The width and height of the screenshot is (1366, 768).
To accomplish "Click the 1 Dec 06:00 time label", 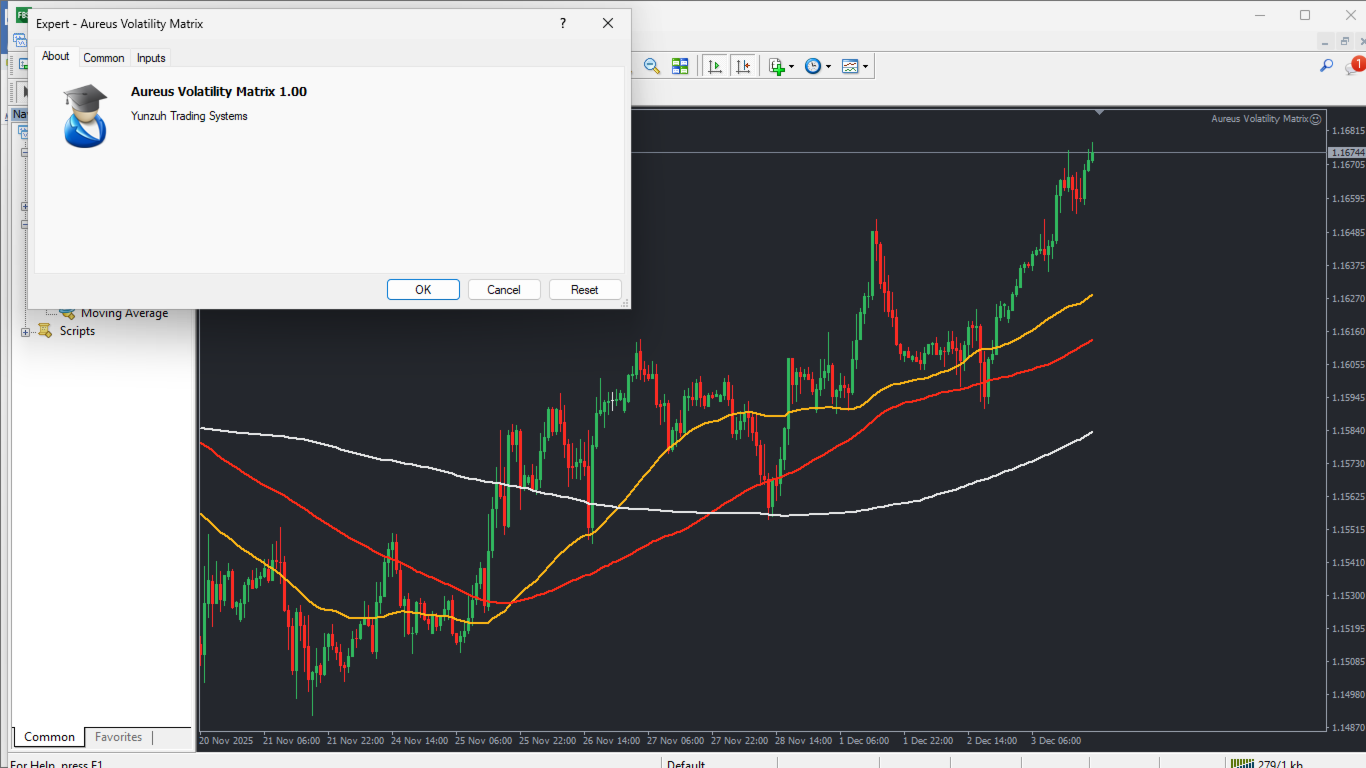I will pos(864,741).
